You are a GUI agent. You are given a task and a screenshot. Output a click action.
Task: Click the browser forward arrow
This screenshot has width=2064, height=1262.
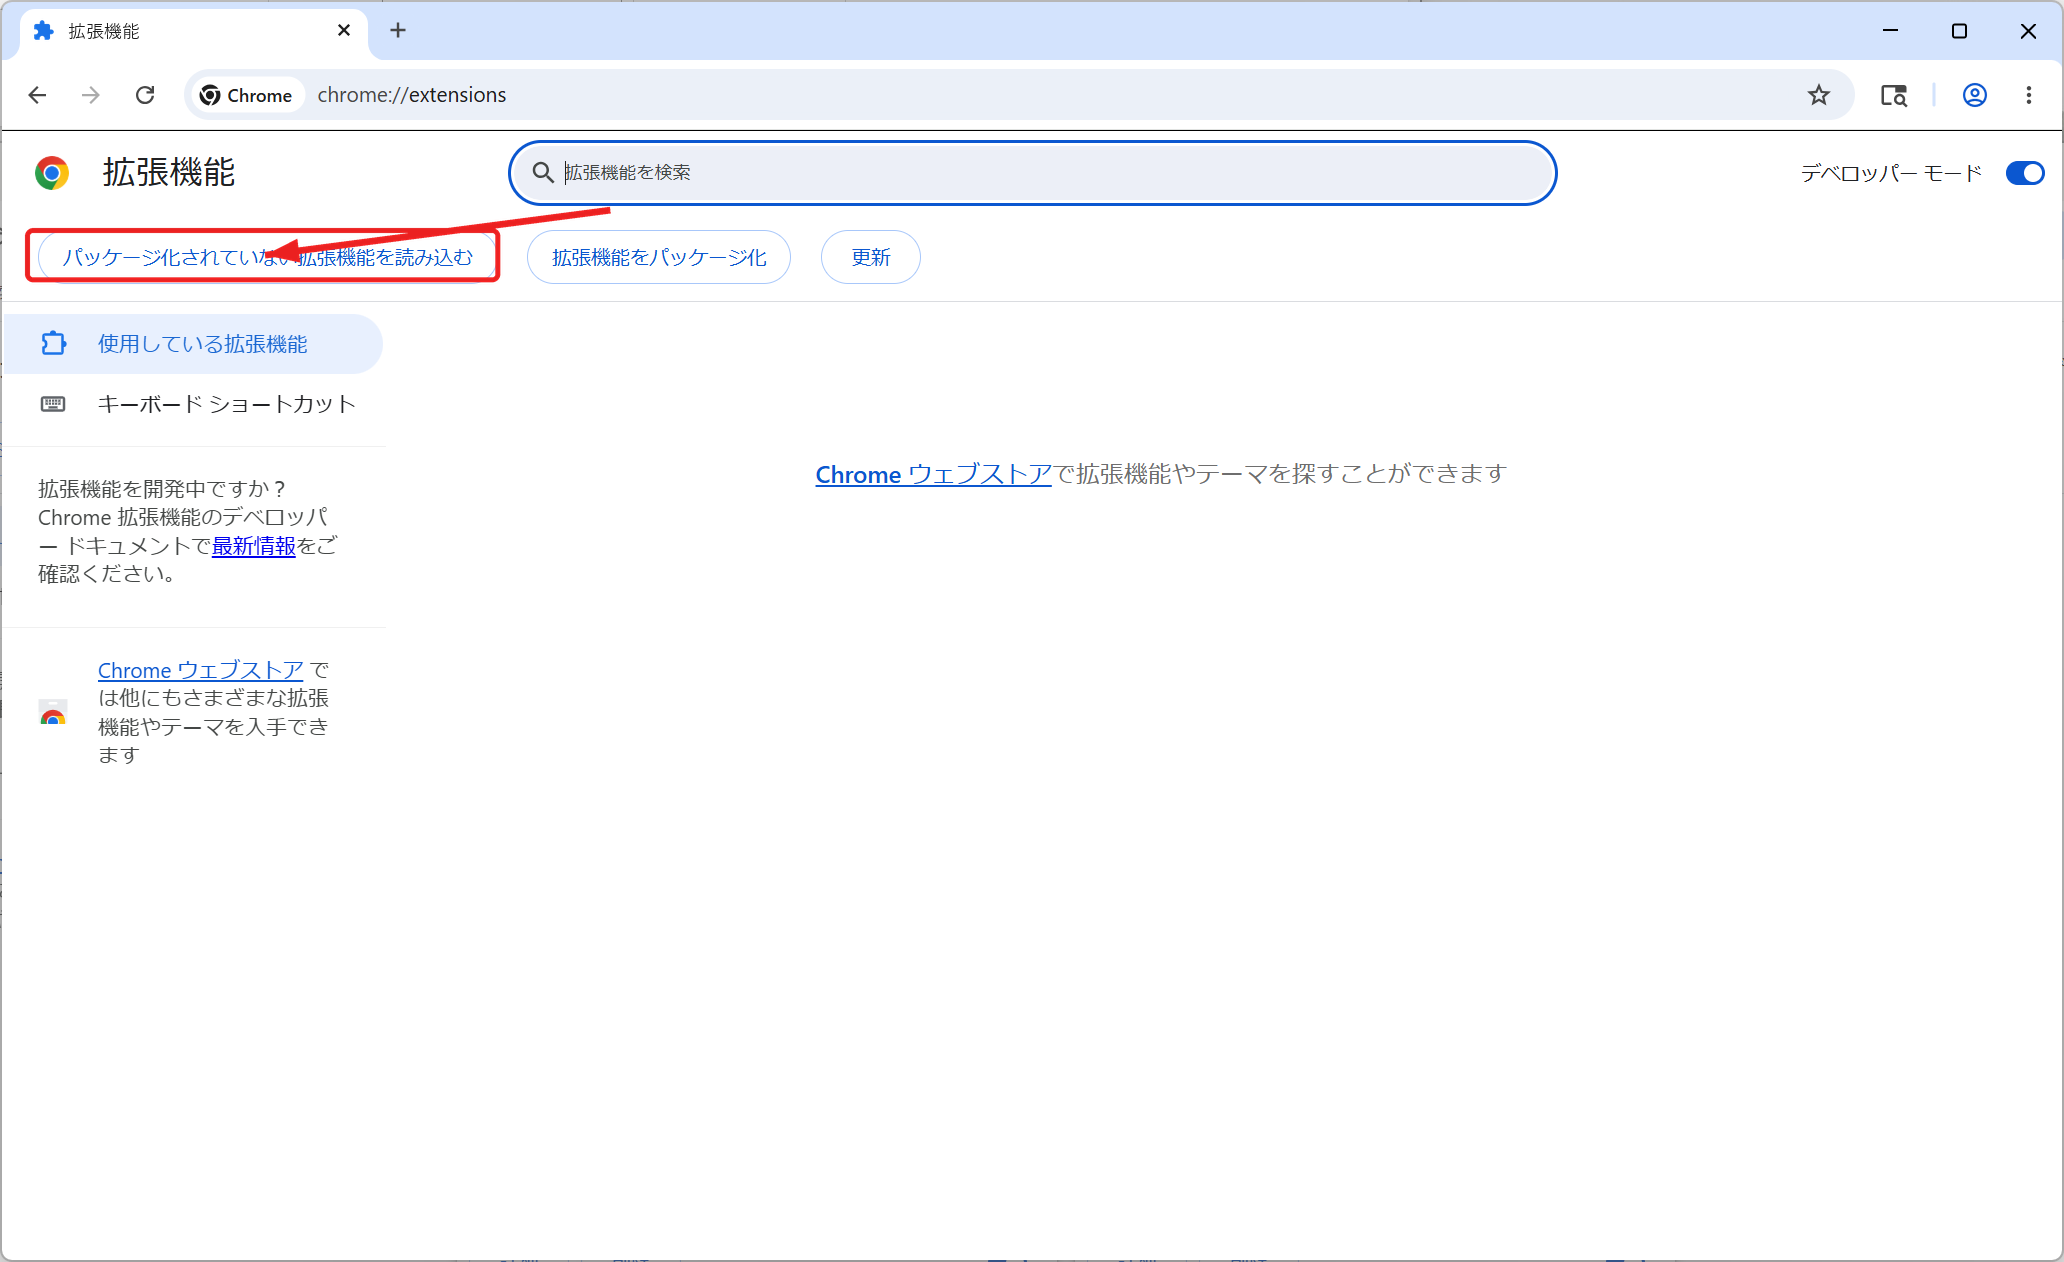[x=91, y=95]
